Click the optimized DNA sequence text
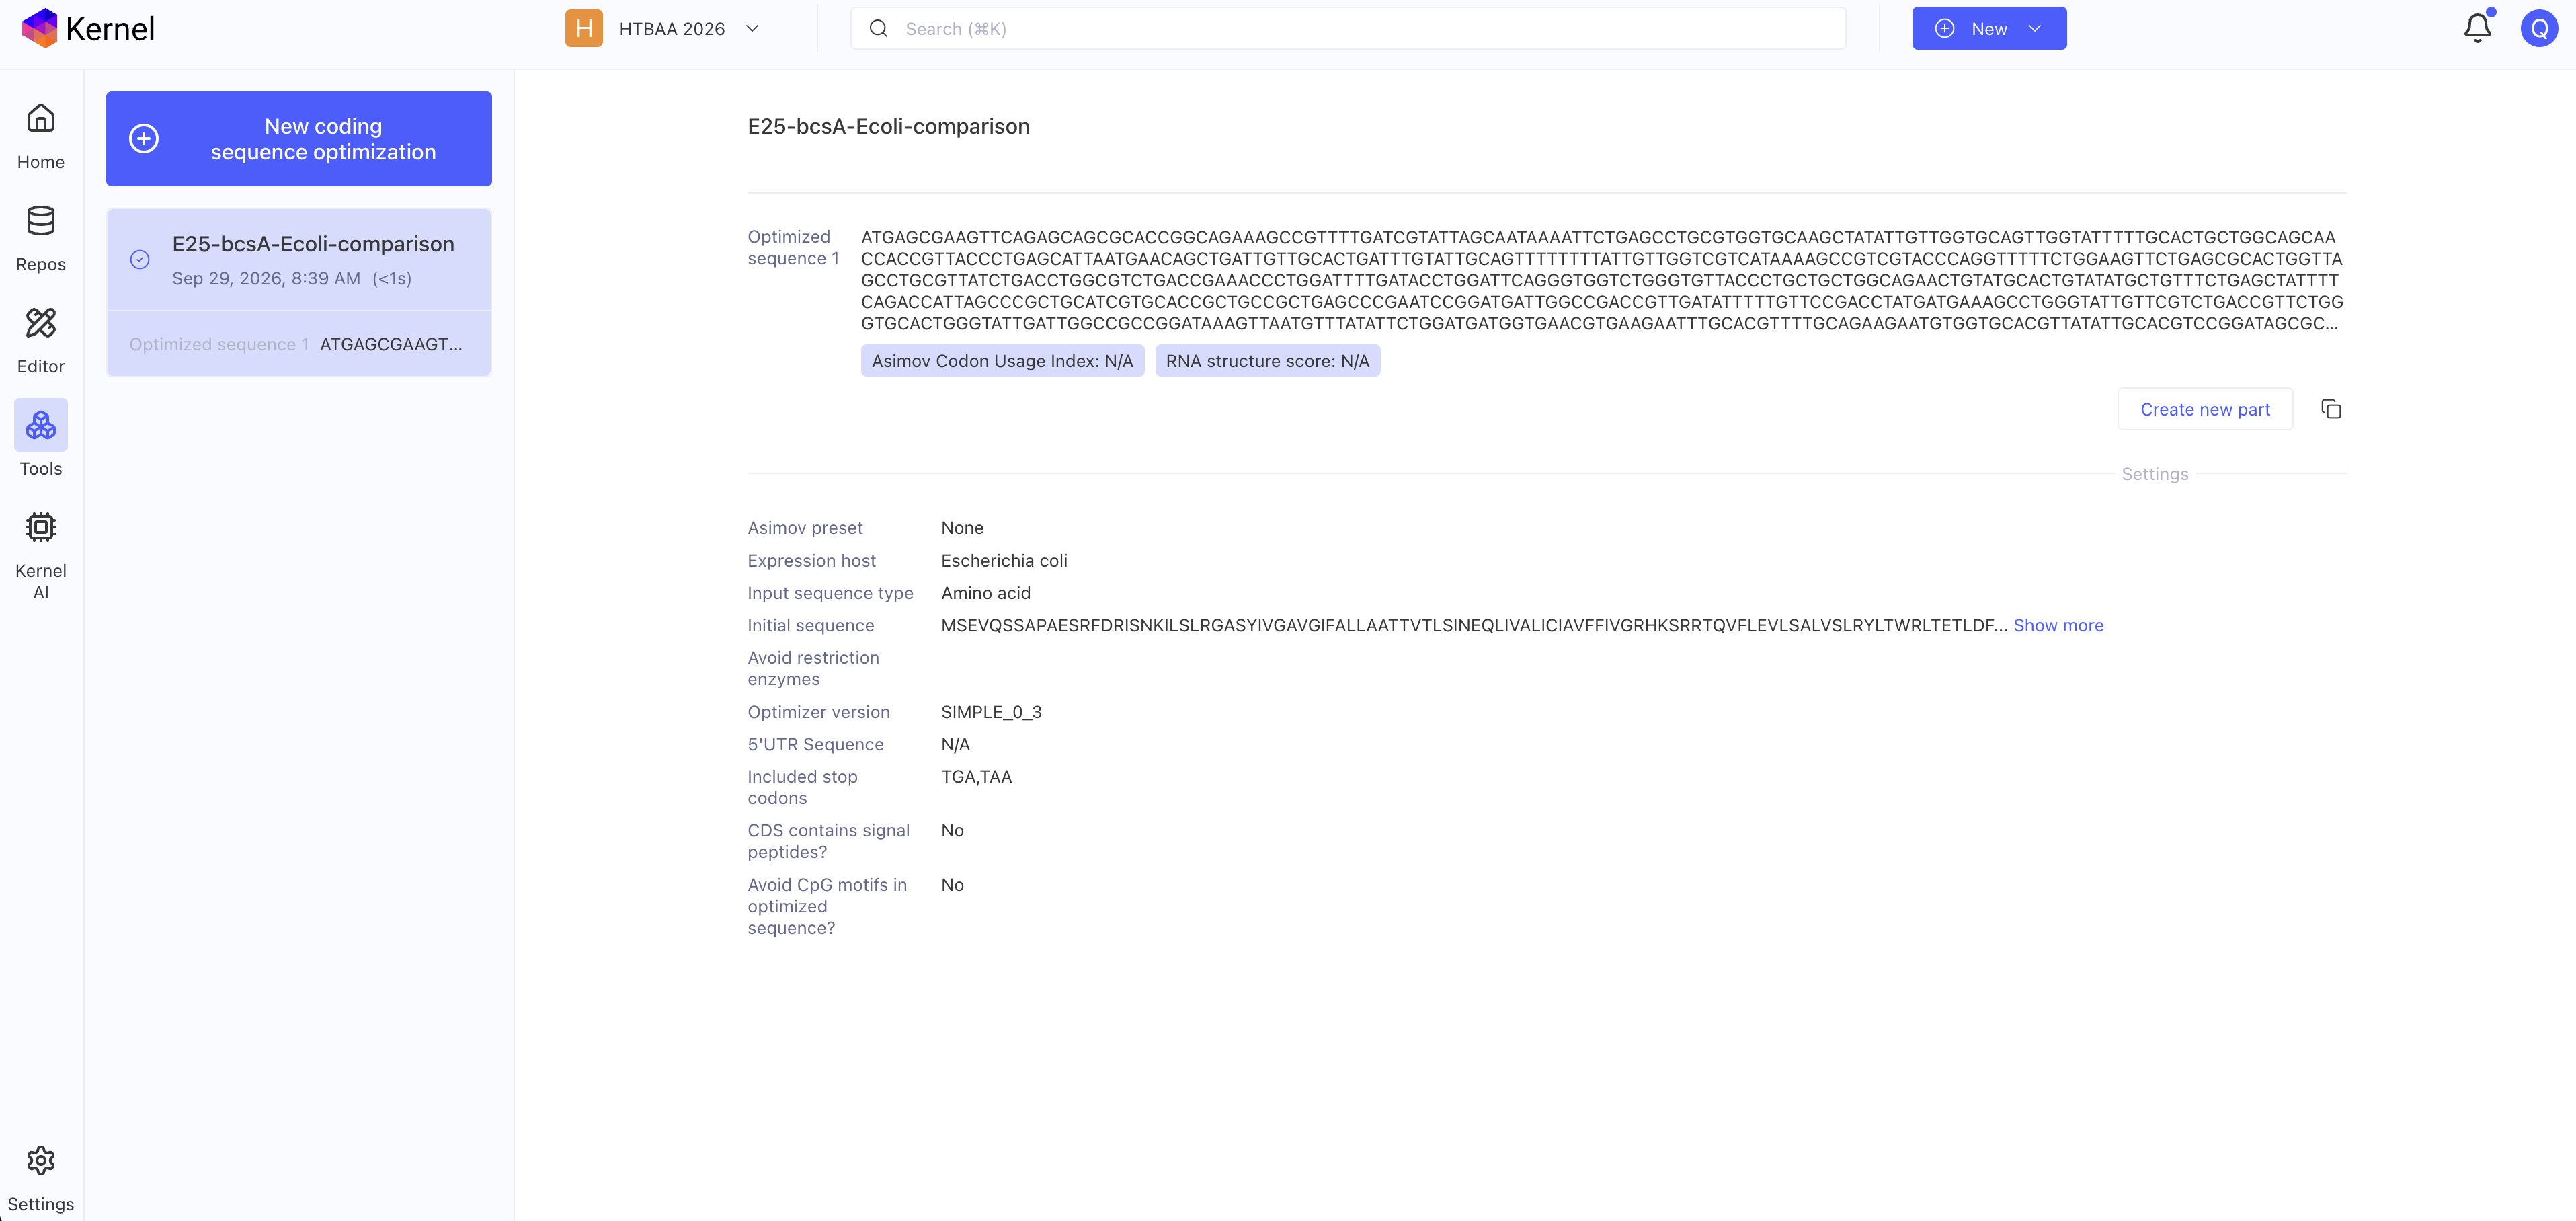 point(1601,280)
